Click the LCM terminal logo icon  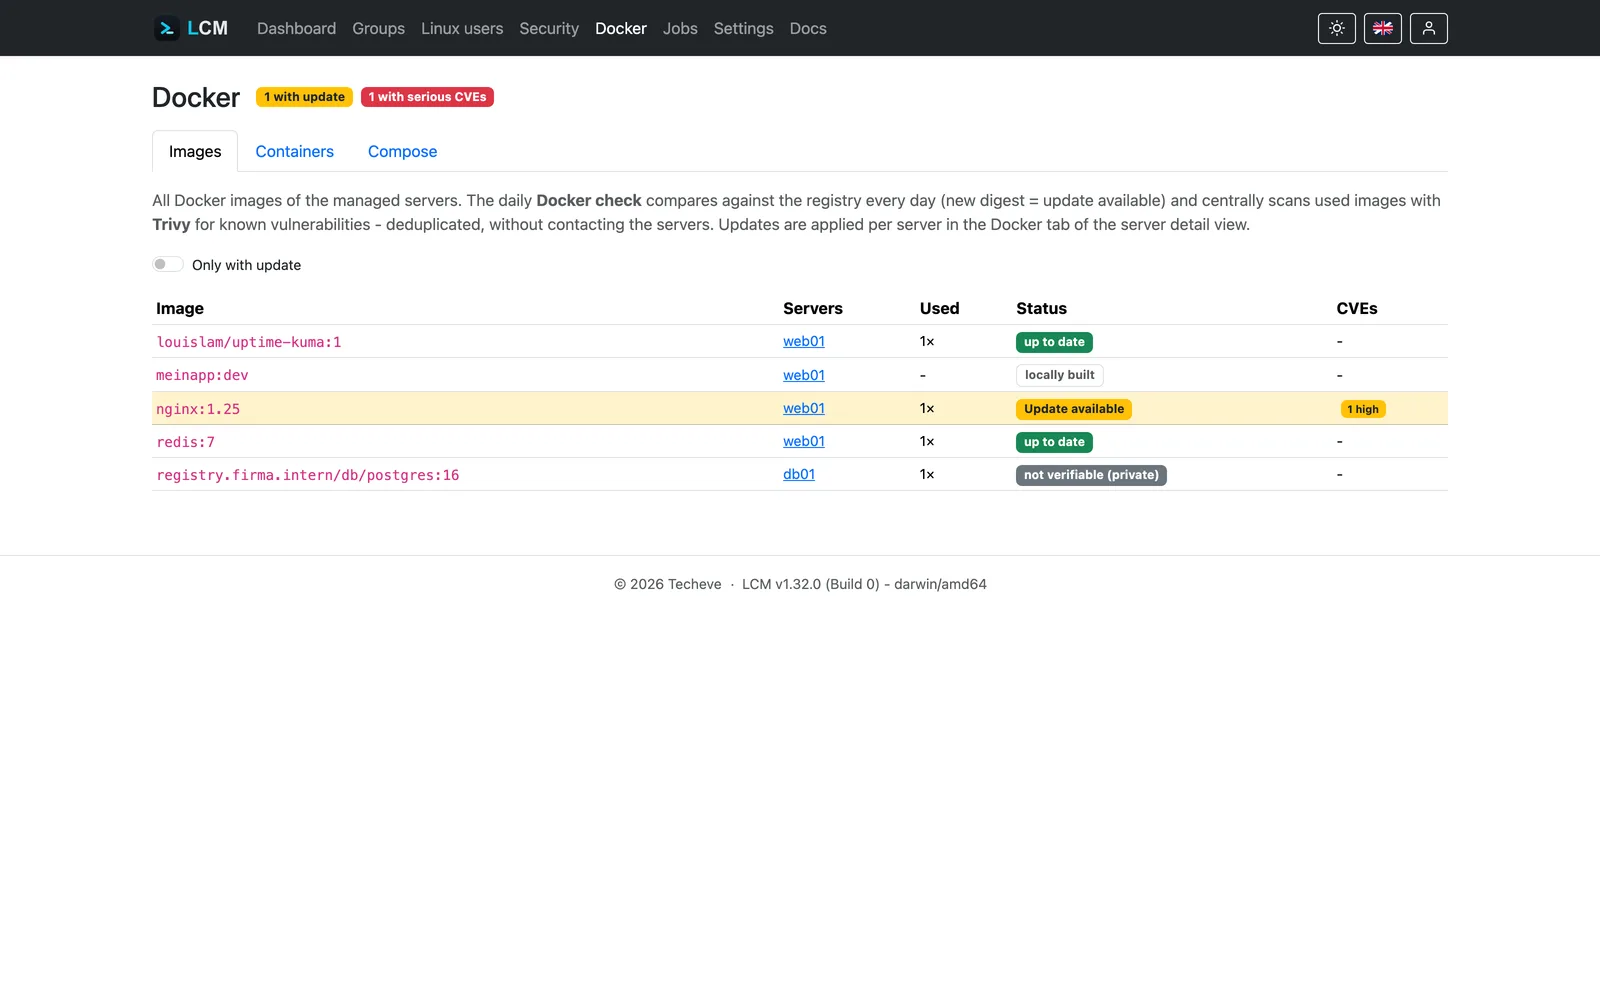coord(166,28)
